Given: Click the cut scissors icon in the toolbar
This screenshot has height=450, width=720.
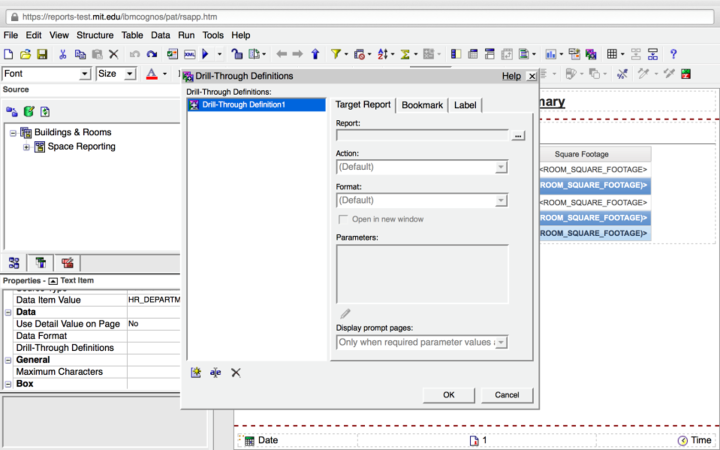Looking at the screenshot, I should [63, 54].
